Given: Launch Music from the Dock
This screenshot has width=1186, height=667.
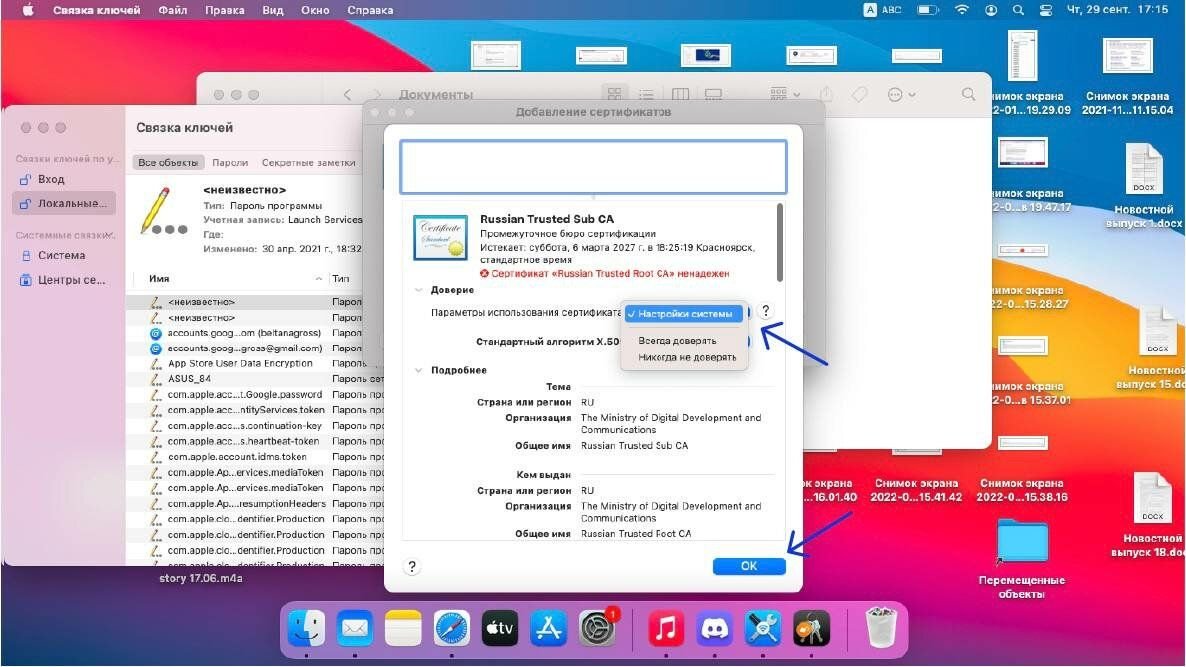Looking at the screenshot, I should coord(666,628).
